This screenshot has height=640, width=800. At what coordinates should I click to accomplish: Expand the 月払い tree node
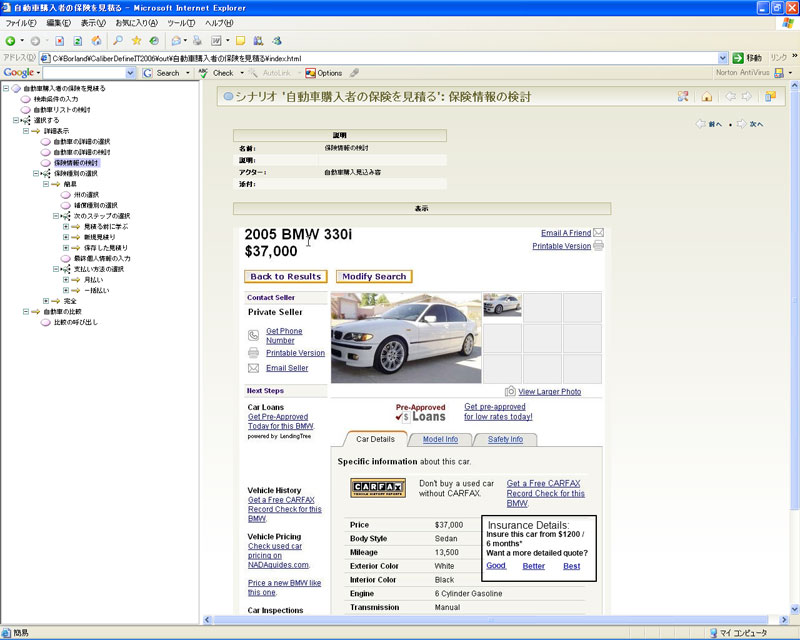pos(66,280)
